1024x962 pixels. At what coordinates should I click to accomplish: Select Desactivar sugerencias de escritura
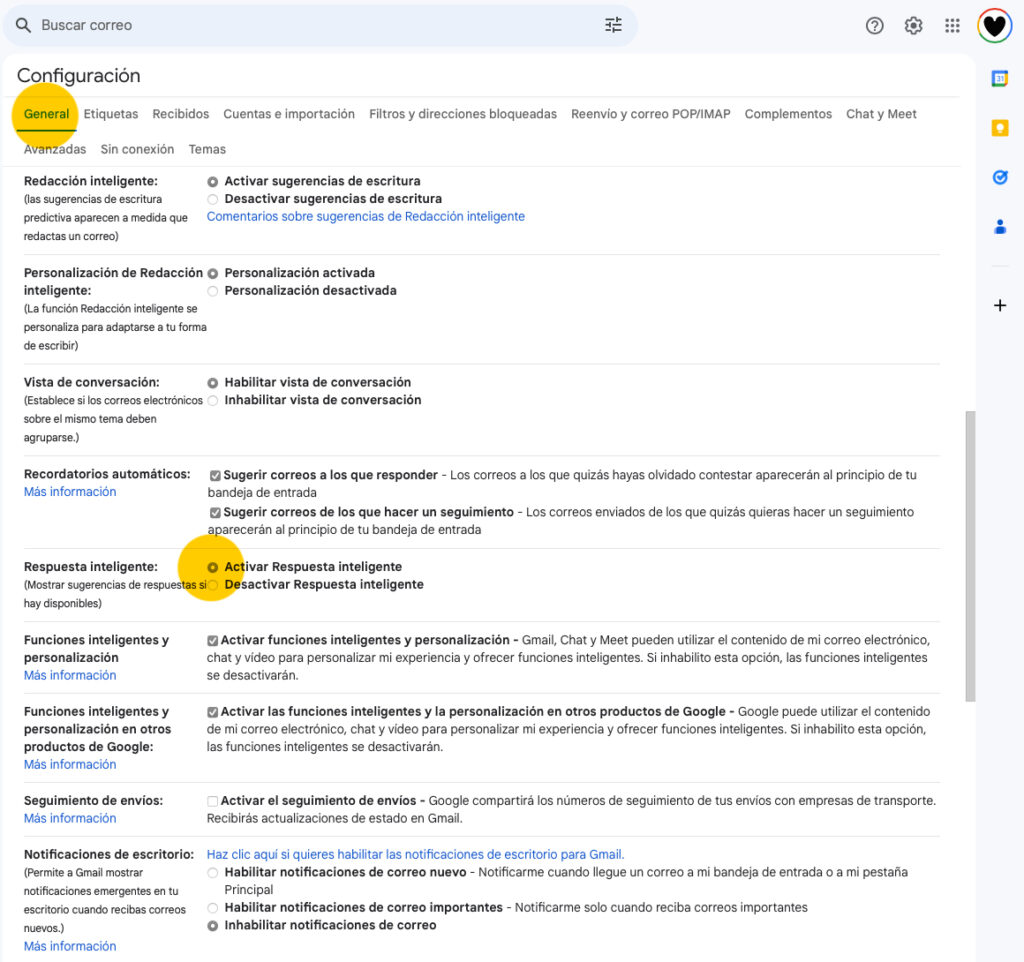click(x=212, y=199)
